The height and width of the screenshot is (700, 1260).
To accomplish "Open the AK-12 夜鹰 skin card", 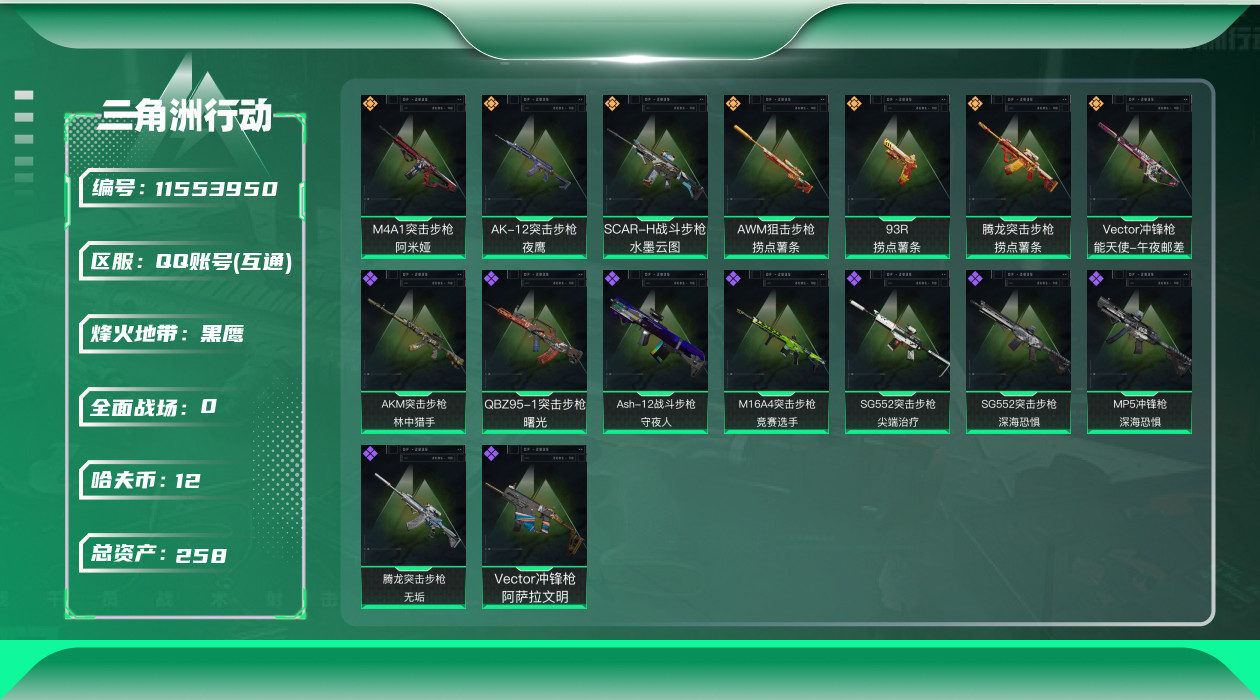I will (534, 177).
